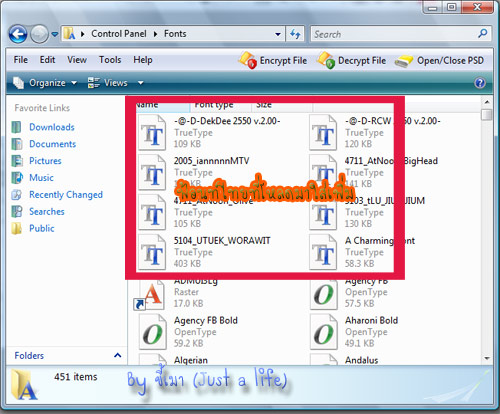
Task: Go back with the Back arrow button
Action: (18, 34)
